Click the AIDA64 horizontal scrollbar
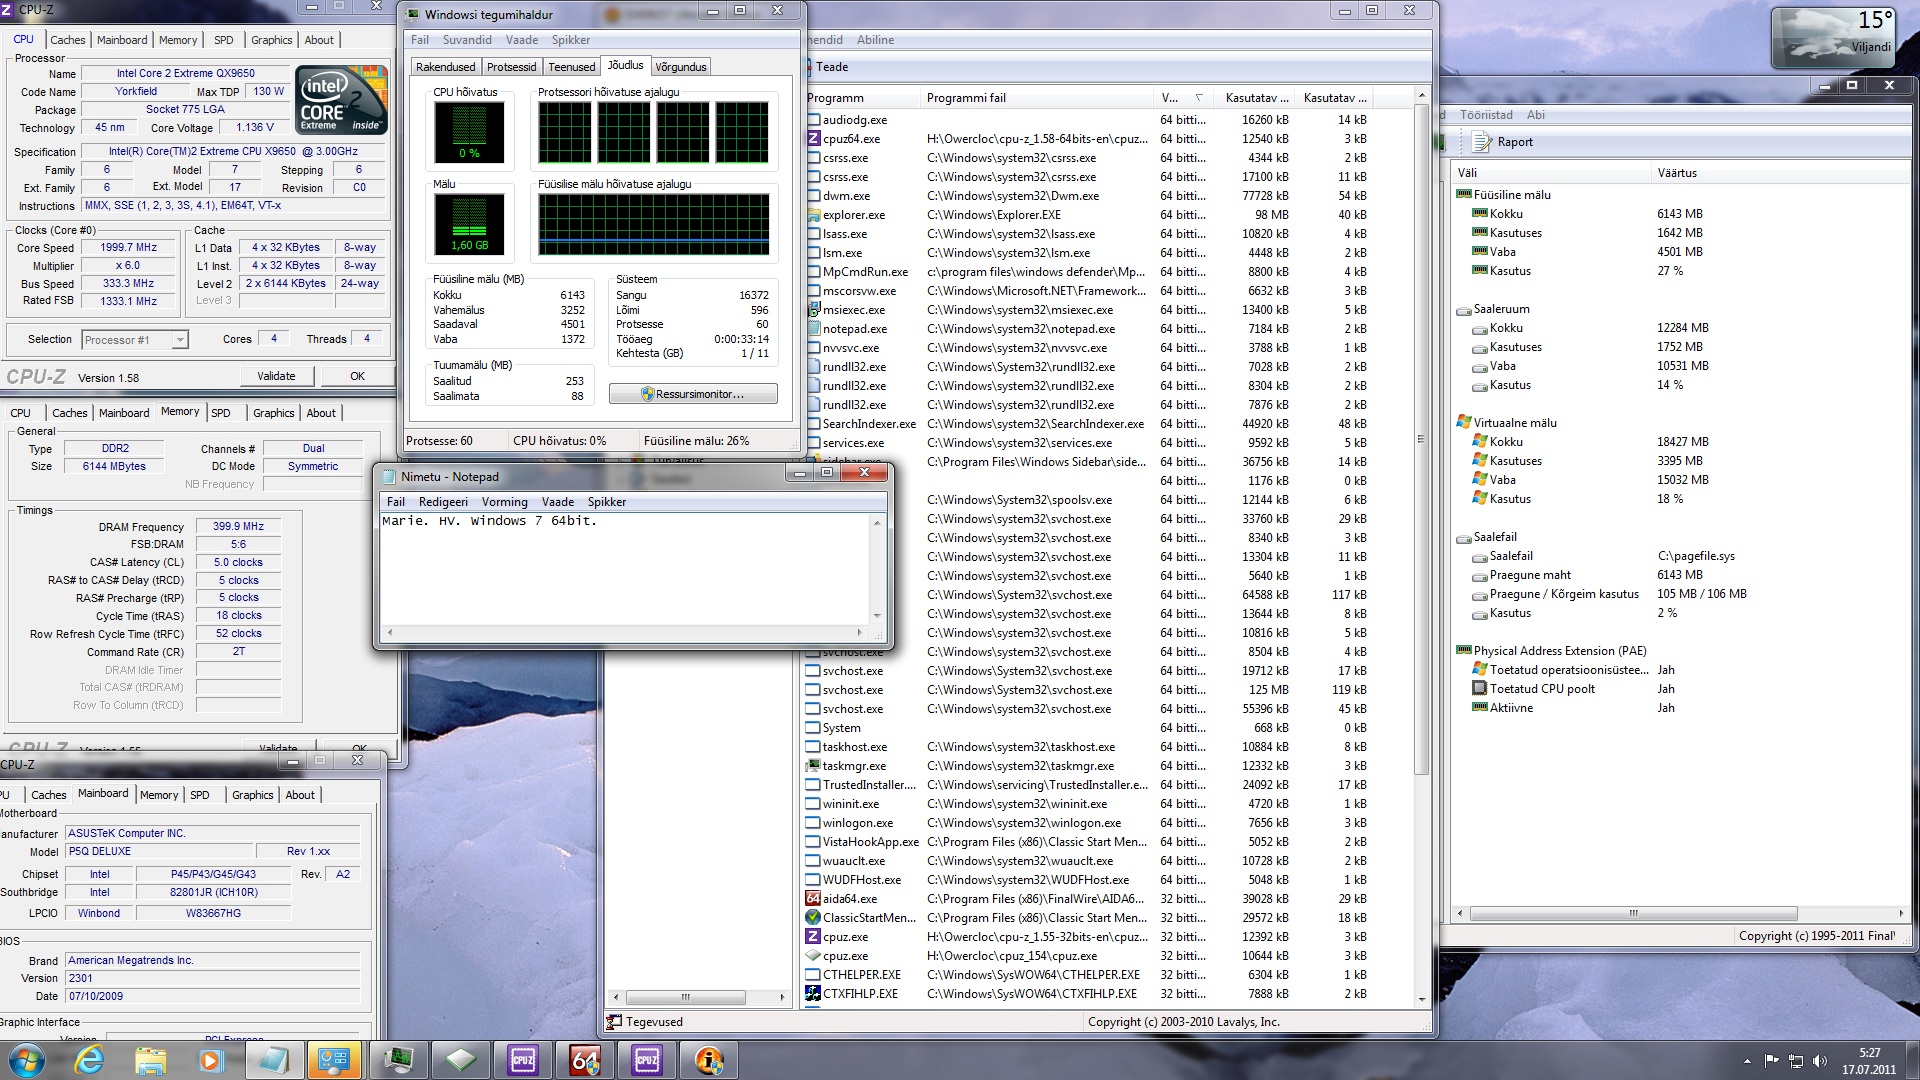 coord(1634,914)
